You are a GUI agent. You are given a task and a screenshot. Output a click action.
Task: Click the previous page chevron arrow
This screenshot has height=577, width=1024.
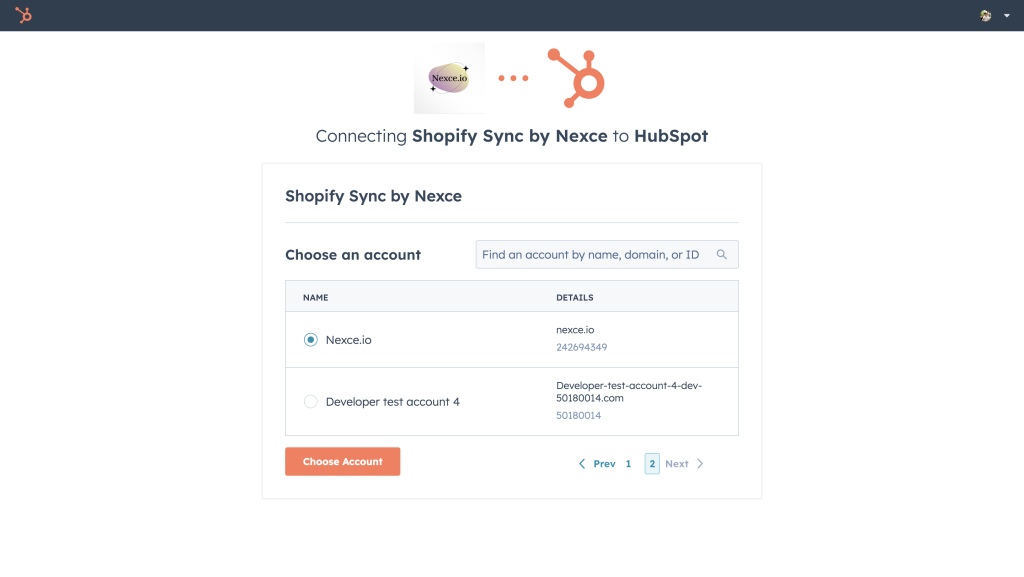pos(582,463)
